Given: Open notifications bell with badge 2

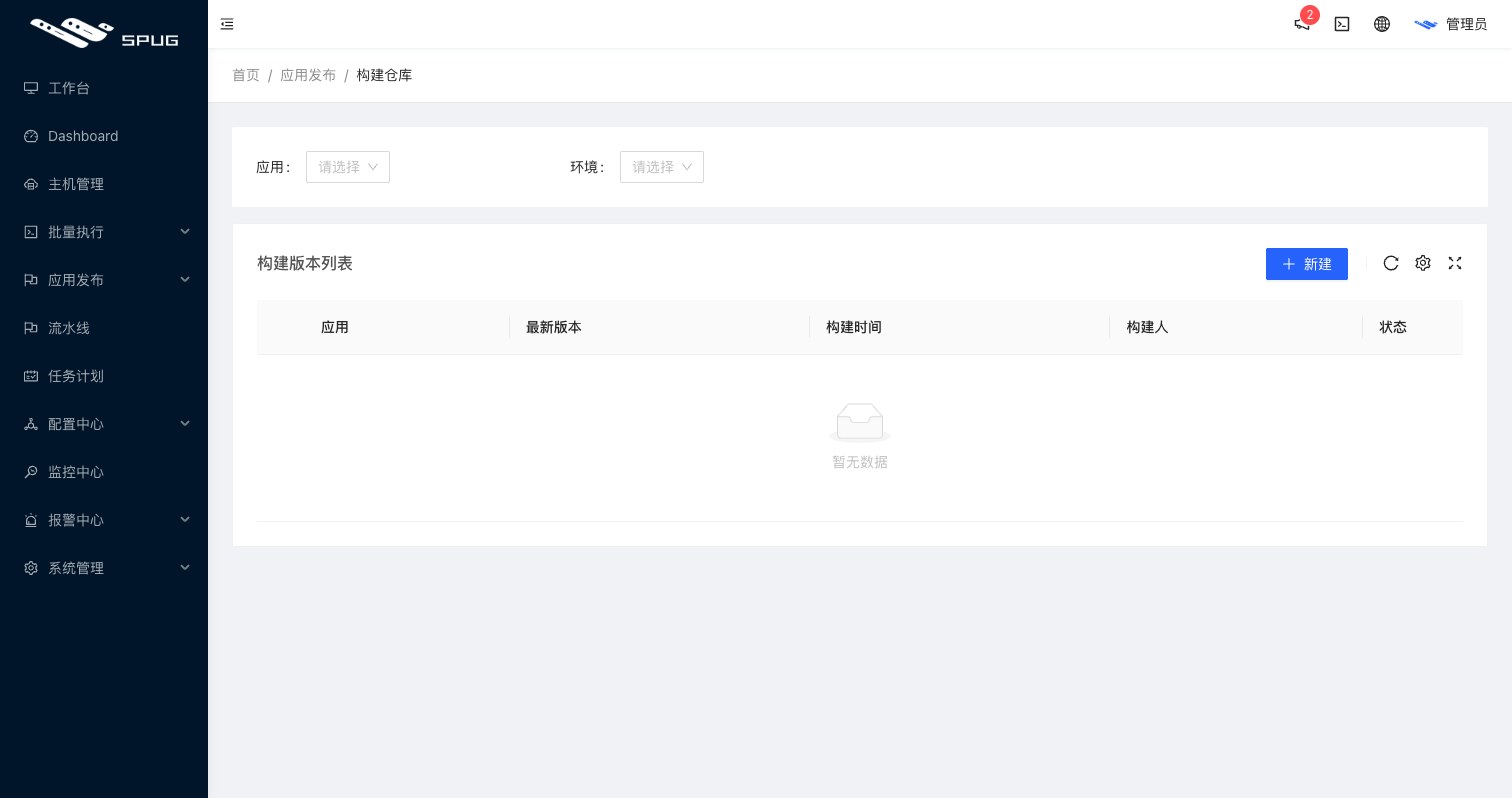Looking at the screenshot, I should click(1302, 24).
